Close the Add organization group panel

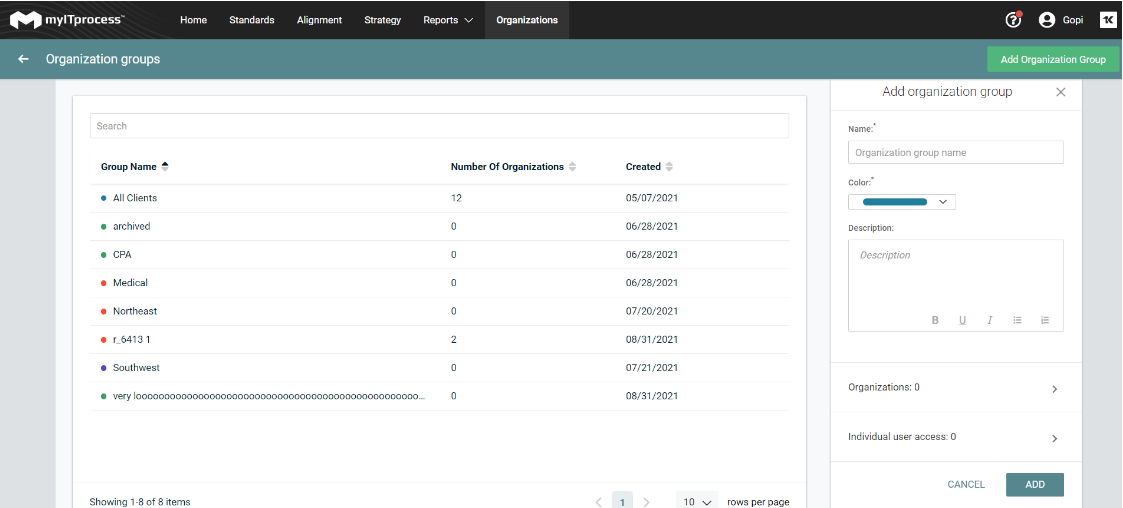tap(1061, 92)
